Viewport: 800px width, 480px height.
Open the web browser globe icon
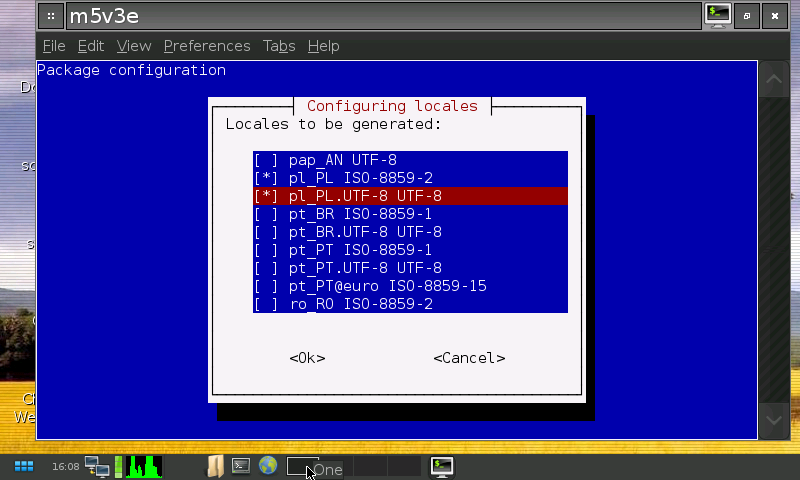(267, 466)
